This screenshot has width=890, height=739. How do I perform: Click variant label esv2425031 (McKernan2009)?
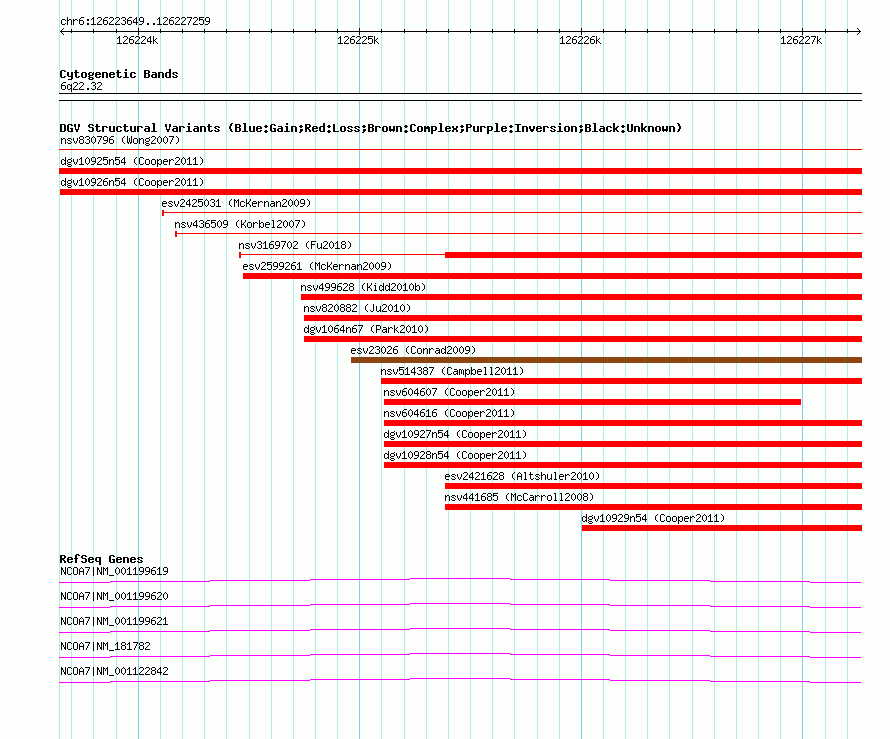point(236,203)
